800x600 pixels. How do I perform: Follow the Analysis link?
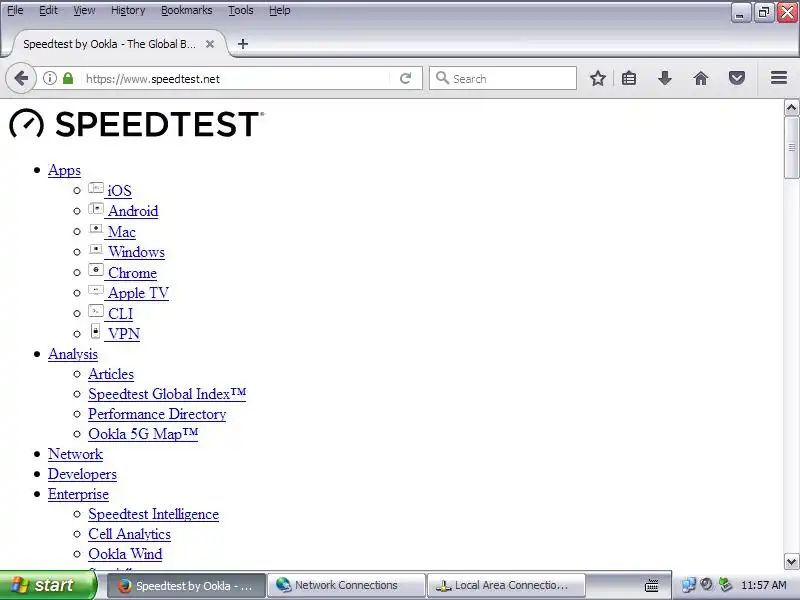coord(73,354)
